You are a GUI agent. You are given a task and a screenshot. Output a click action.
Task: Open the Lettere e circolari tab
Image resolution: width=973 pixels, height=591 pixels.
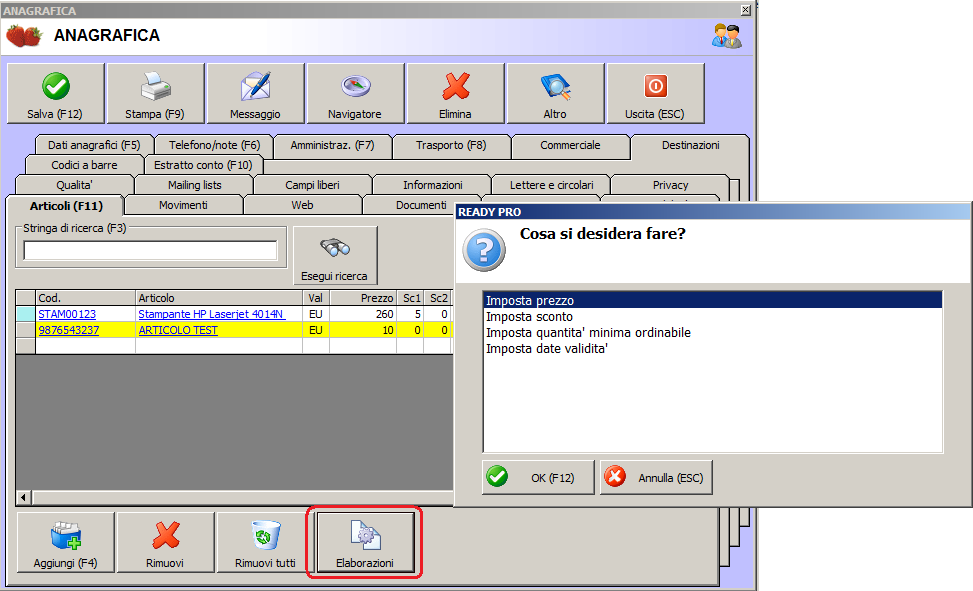(x=552, y=185)
